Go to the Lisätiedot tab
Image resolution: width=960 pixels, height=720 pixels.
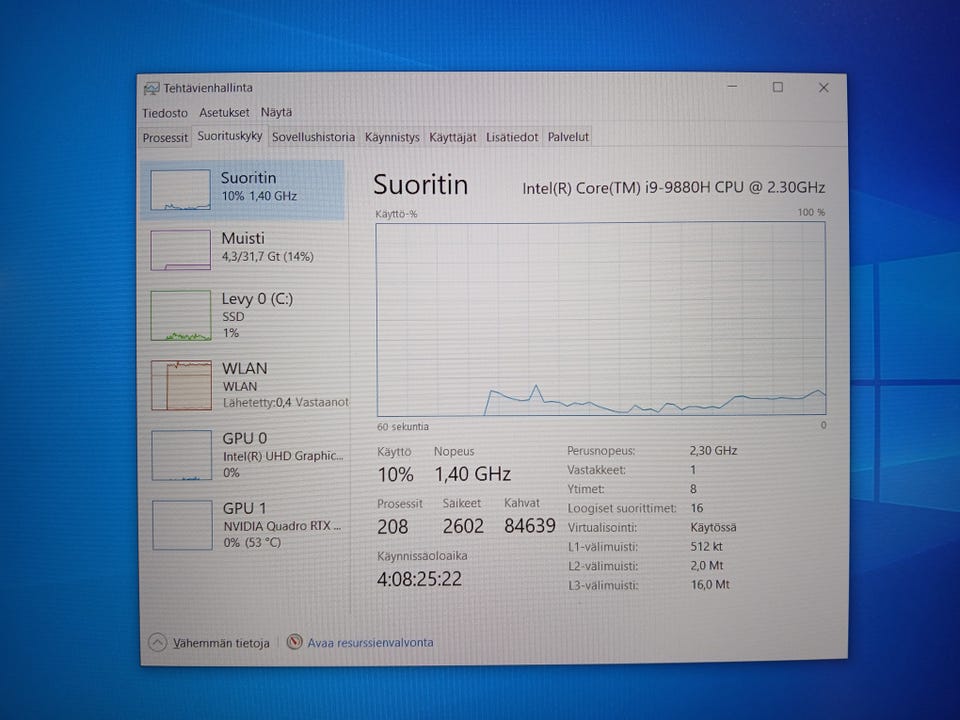click(512, 137)
